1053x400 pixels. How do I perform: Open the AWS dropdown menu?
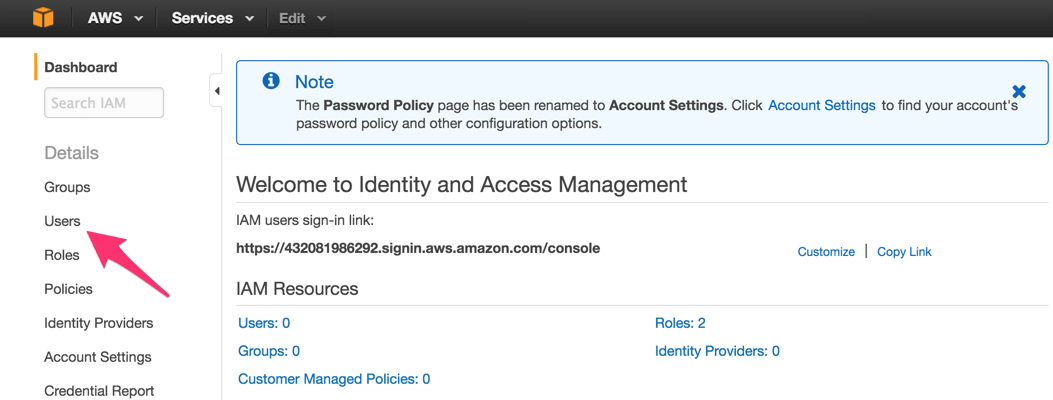pos(116,18)
